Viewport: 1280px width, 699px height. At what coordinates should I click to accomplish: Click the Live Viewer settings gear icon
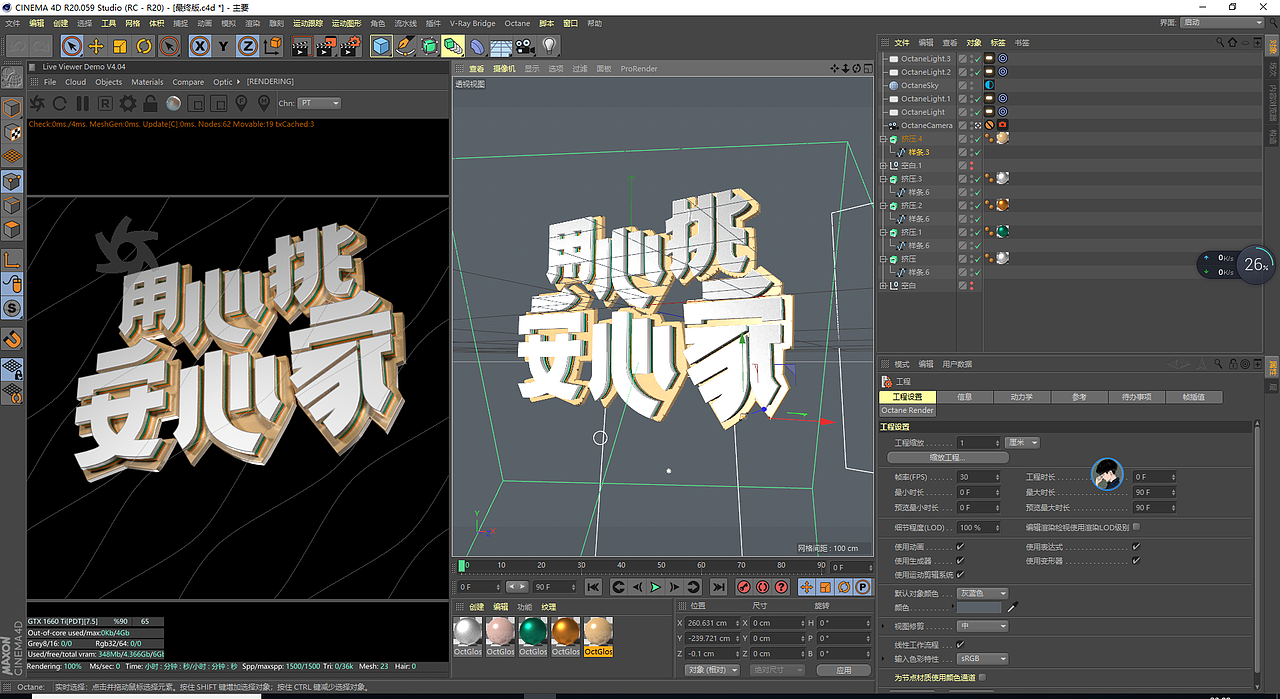tap(127, 104)
